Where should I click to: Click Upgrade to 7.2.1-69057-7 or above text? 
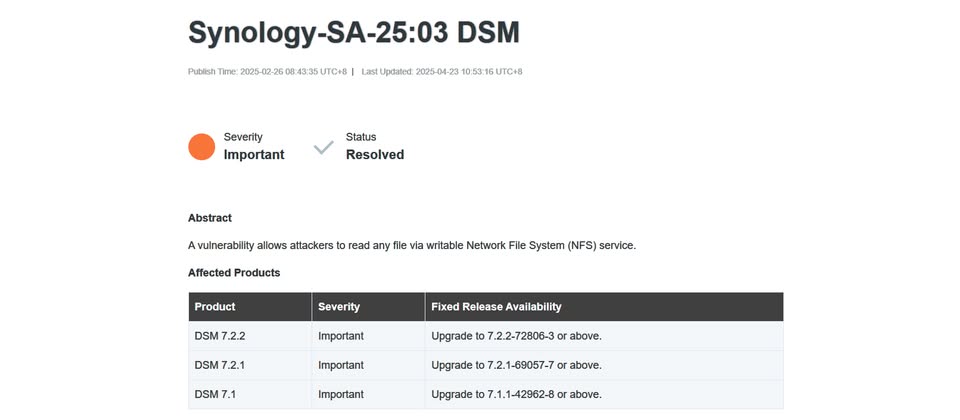pyautogui.click(x=517, y=365)
